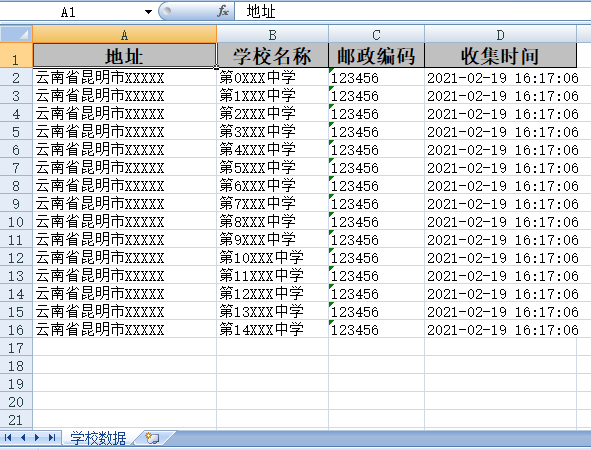Go to first sheet navigation arrow
The image size is (591, 450).
8,438
